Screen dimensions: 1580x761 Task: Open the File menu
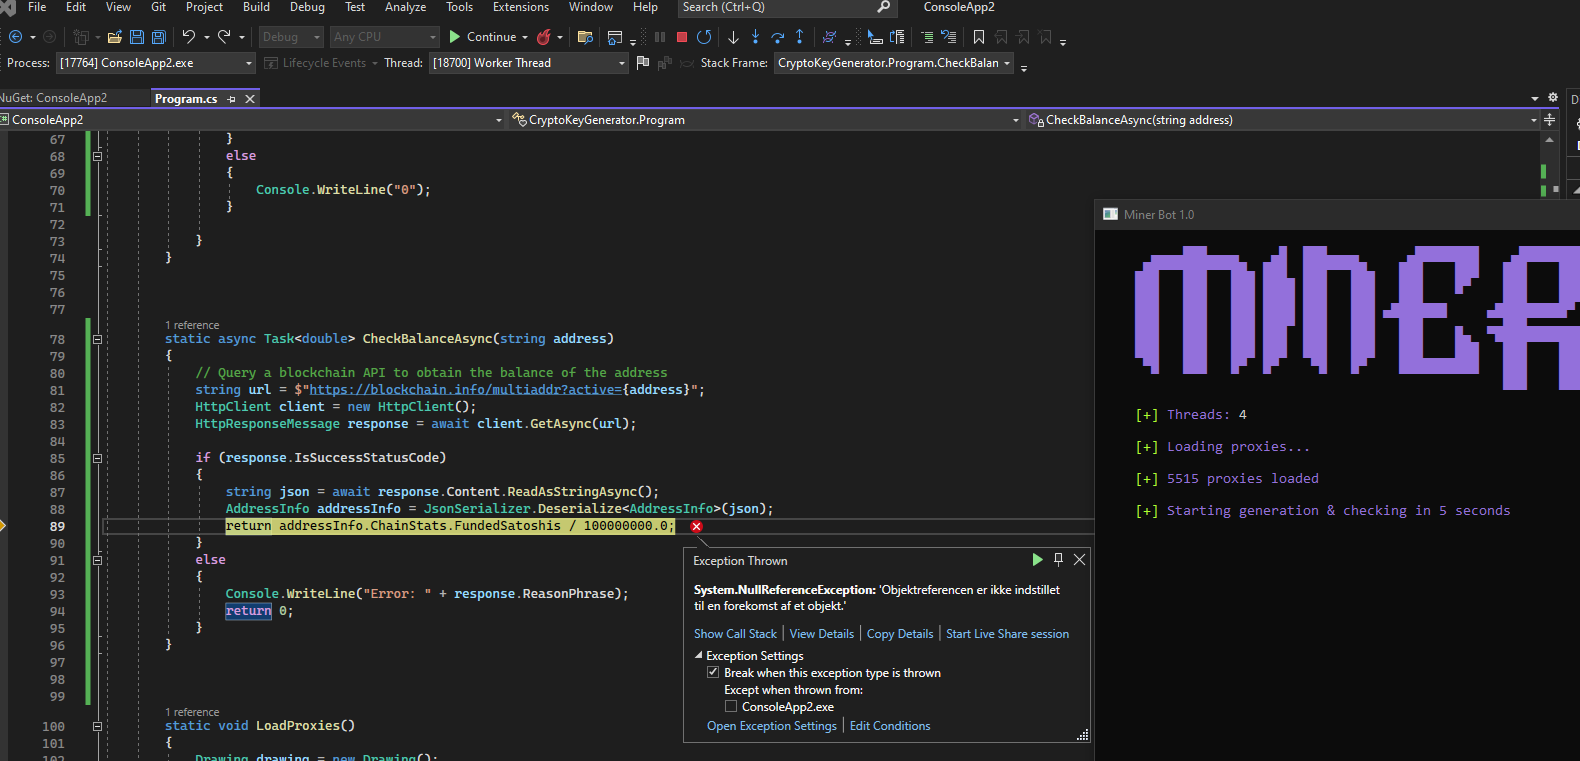37,7
